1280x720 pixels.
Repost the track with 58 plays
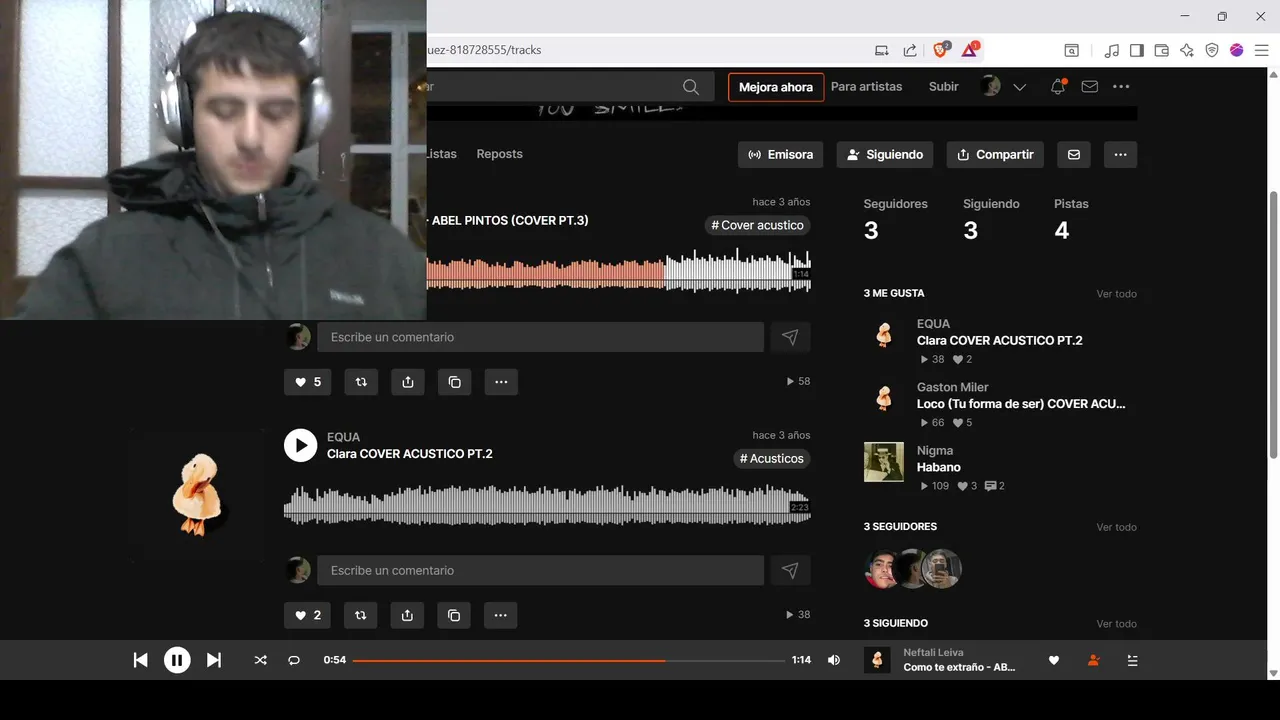click(361, 382)
